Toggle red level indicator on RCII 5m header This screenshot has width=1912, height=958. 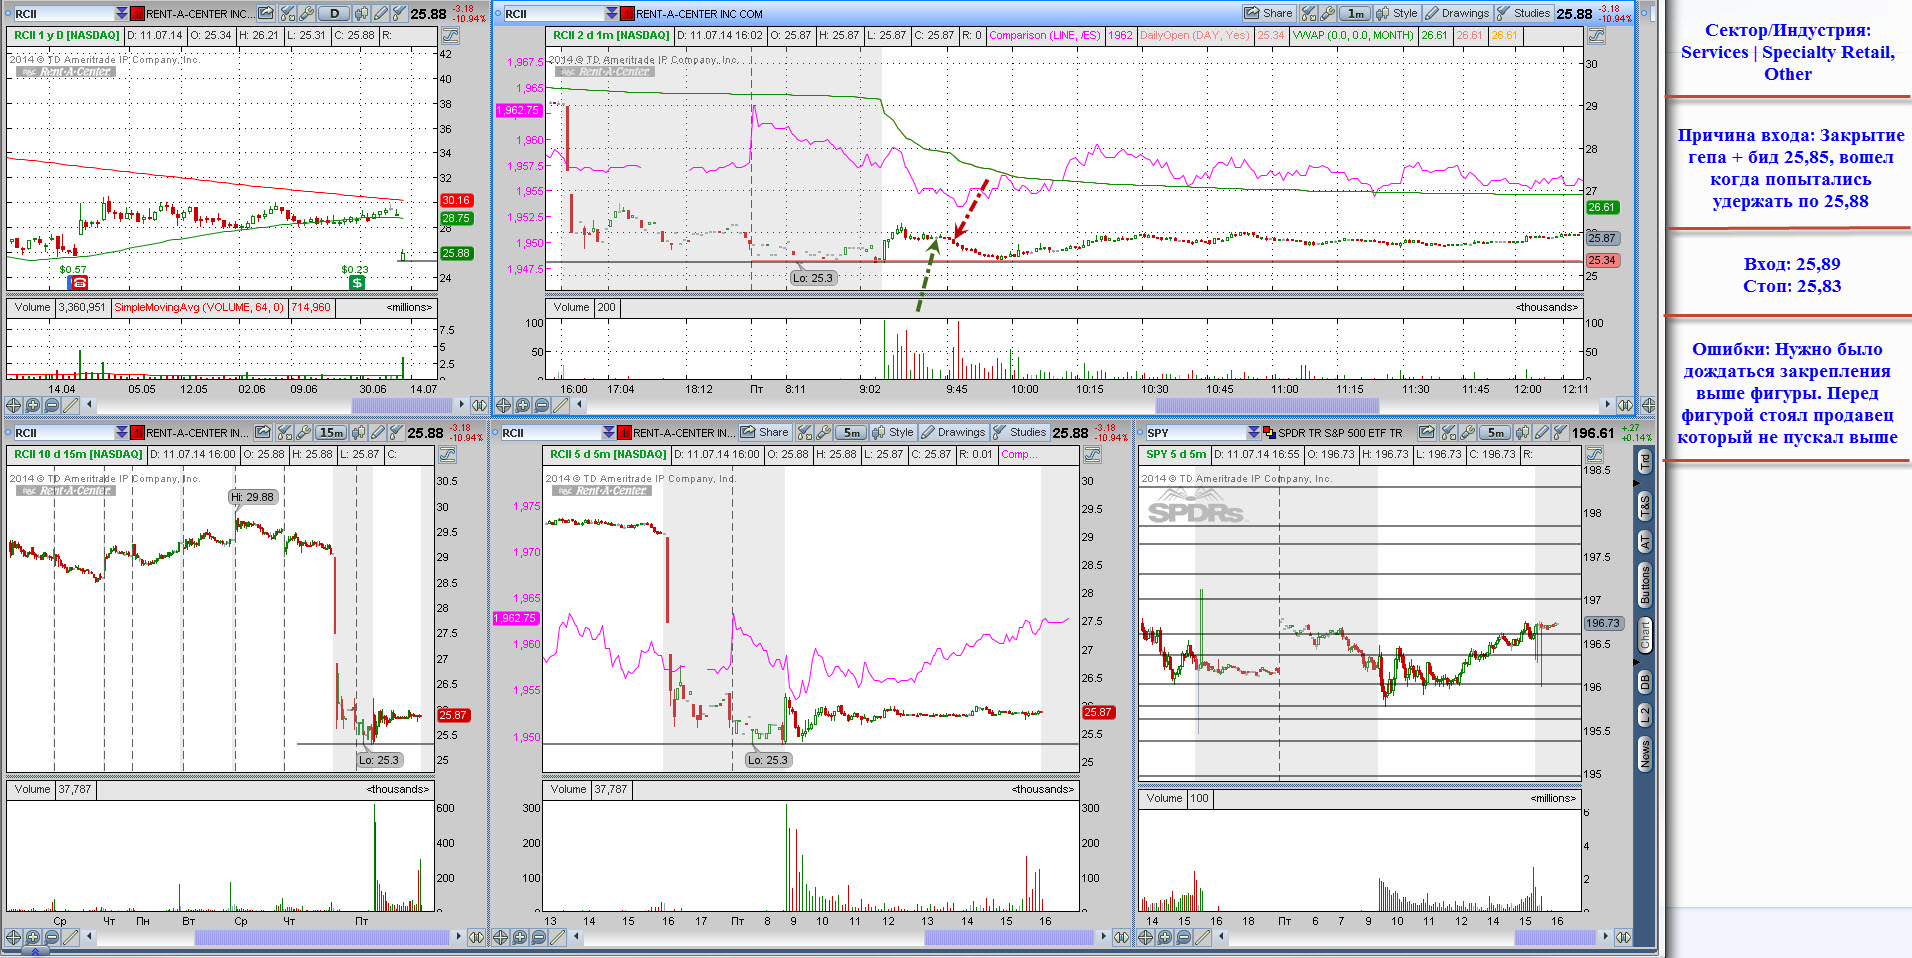point(624,432)
